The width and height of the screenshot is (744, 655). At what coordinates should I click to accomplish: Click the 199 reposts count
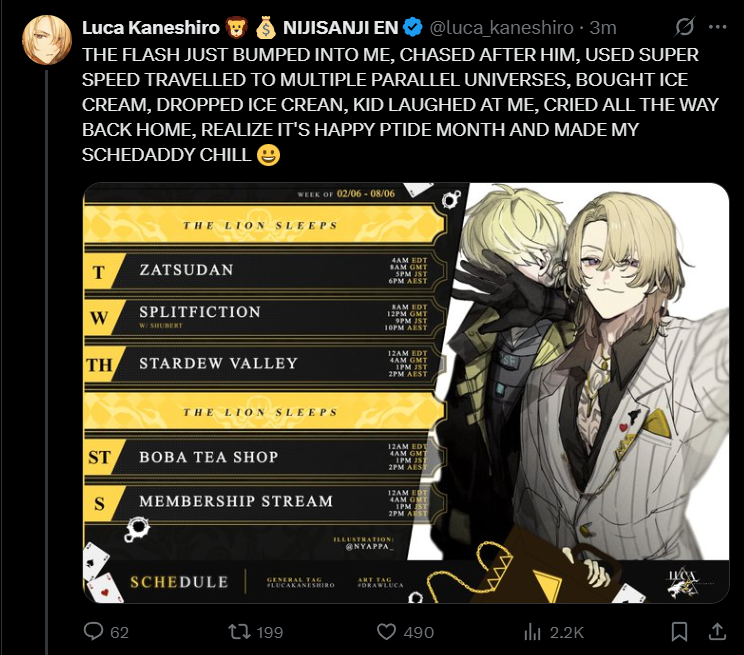tap(270, 632)
